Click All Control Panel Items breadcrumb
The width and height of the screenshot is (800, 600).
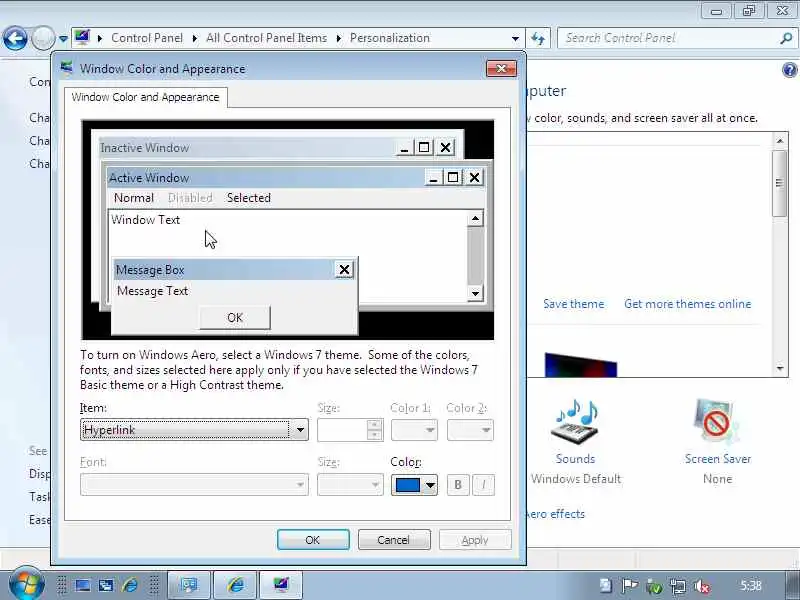266,38
